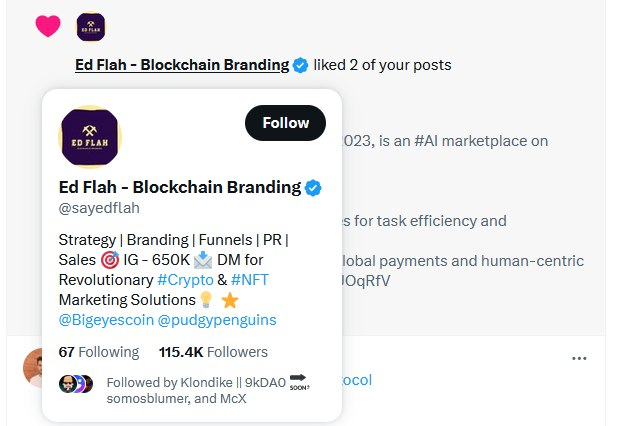The image size is (618, 426).
Task: Open the @sayedflah handle
Action: (99, 208)
